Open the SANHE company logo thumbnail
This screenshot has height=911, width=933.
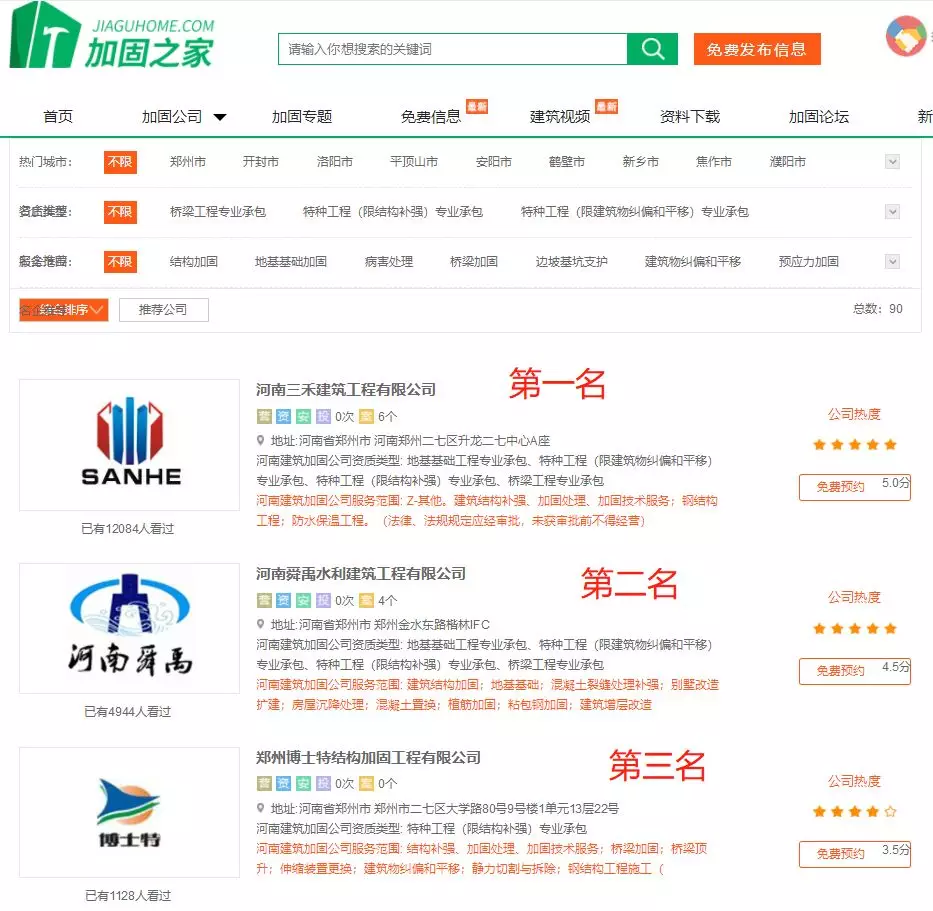click(130, 445)
